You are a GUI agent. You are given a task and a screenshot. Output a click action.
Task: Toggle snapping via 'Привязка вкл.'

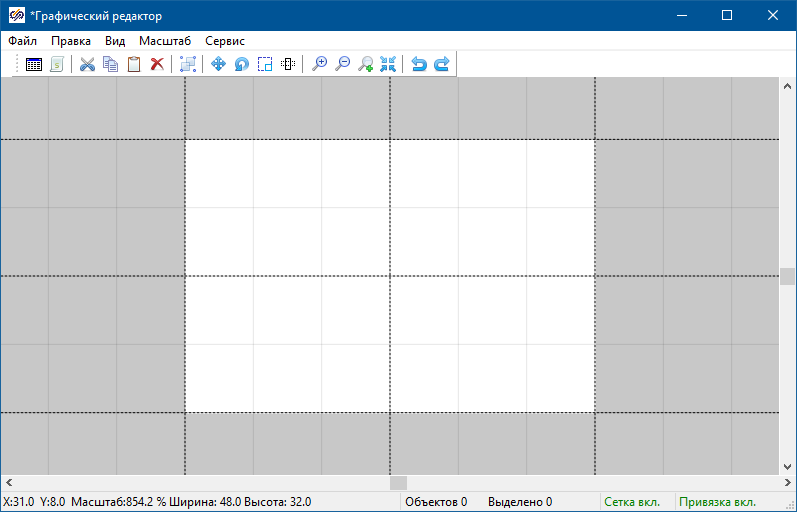[717, 502]
